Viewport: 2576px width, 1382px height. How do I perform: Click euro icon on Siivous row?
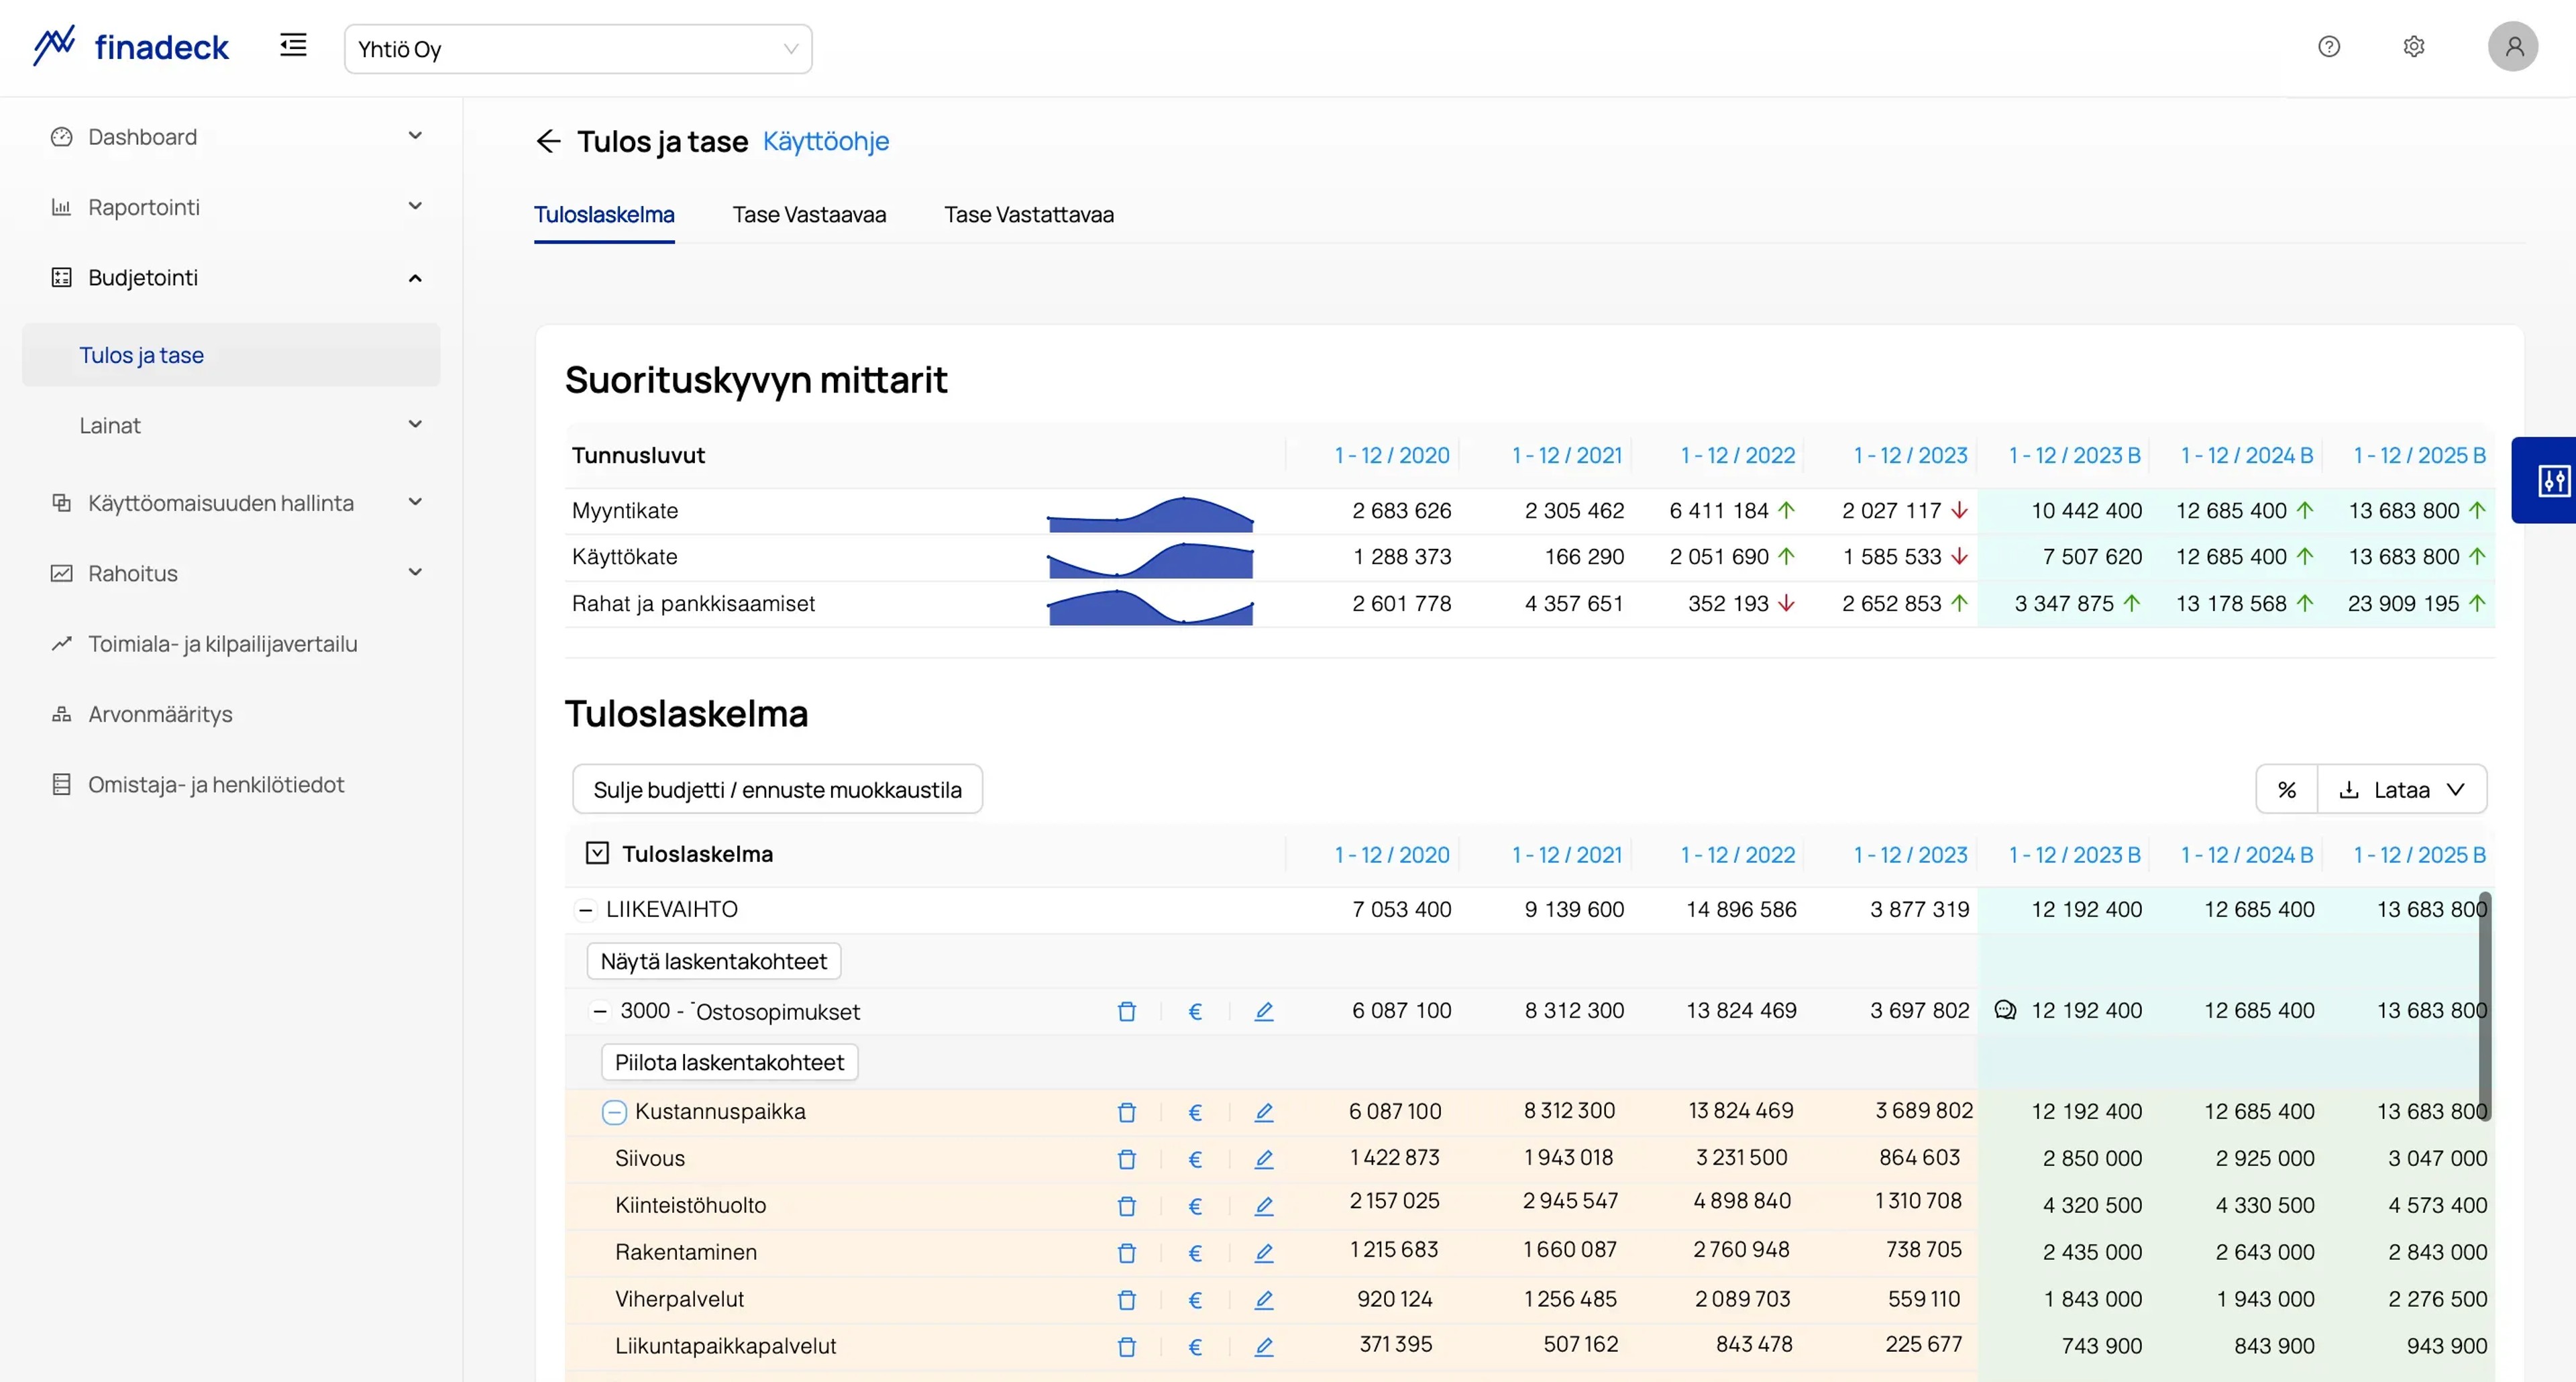pyautogui.click(x=1195, y=1159)
